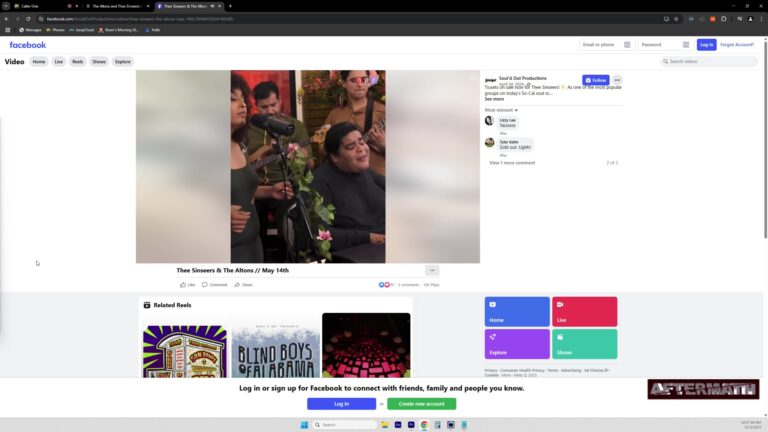Open reactions count icons under video
The height and width of the screenshot is (432, 768).
coord(385,285)
